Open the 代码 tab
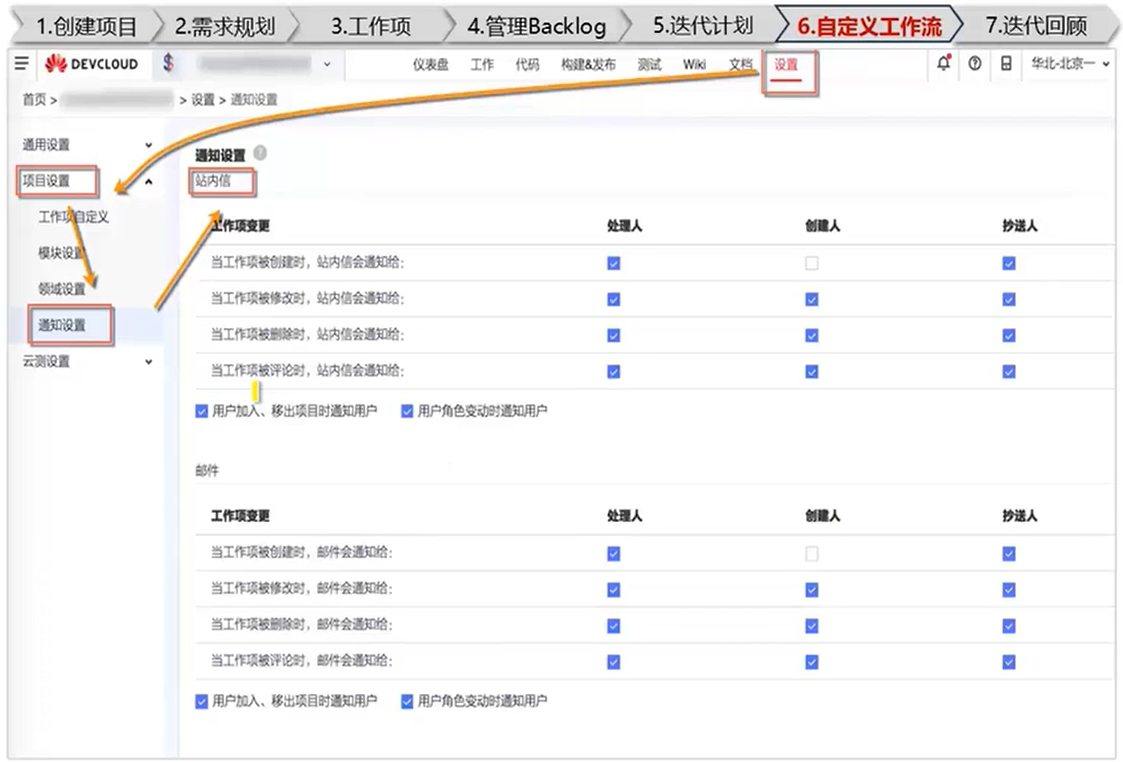Viewport: 1123px width, 762px height. pos(527,64)
